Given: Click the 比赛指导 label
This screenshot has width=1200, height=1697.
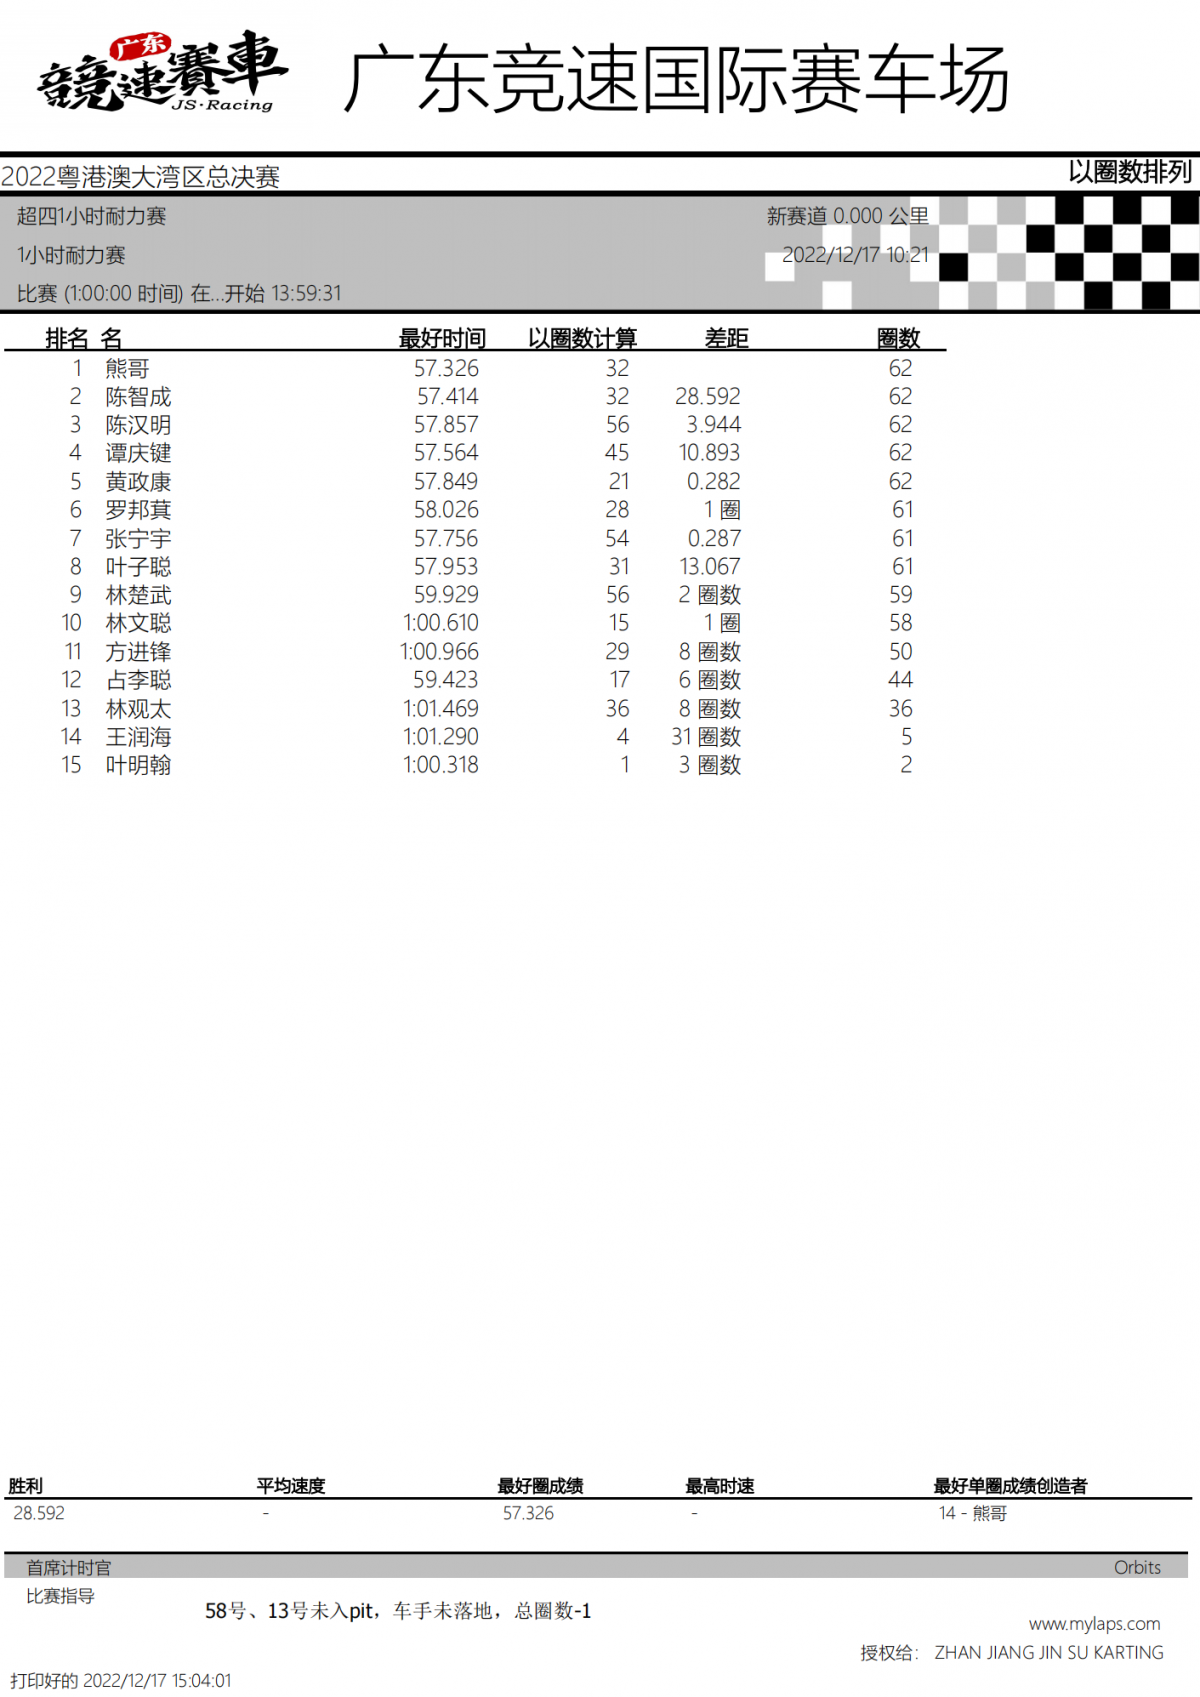Looking at the screenshot, I should 60,1596.
